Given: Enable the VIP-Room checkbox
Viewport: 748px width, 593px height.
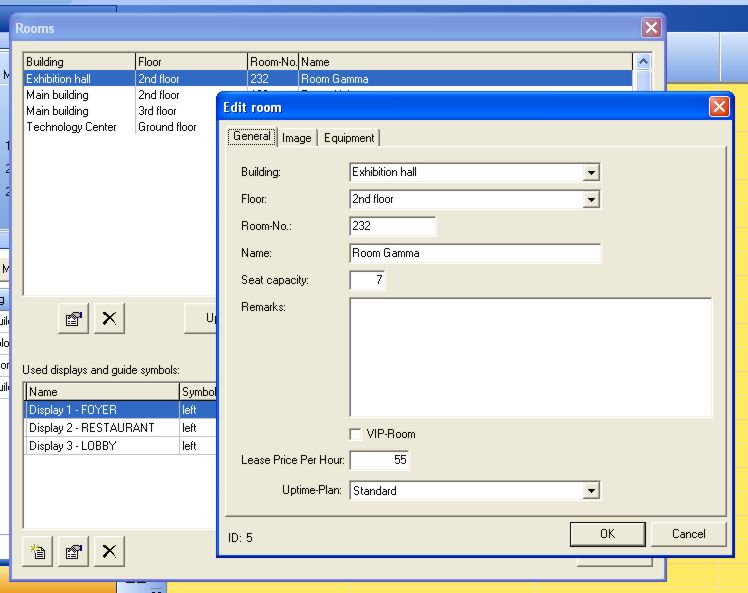Looking at the screenshot, I should coord(356,434).
